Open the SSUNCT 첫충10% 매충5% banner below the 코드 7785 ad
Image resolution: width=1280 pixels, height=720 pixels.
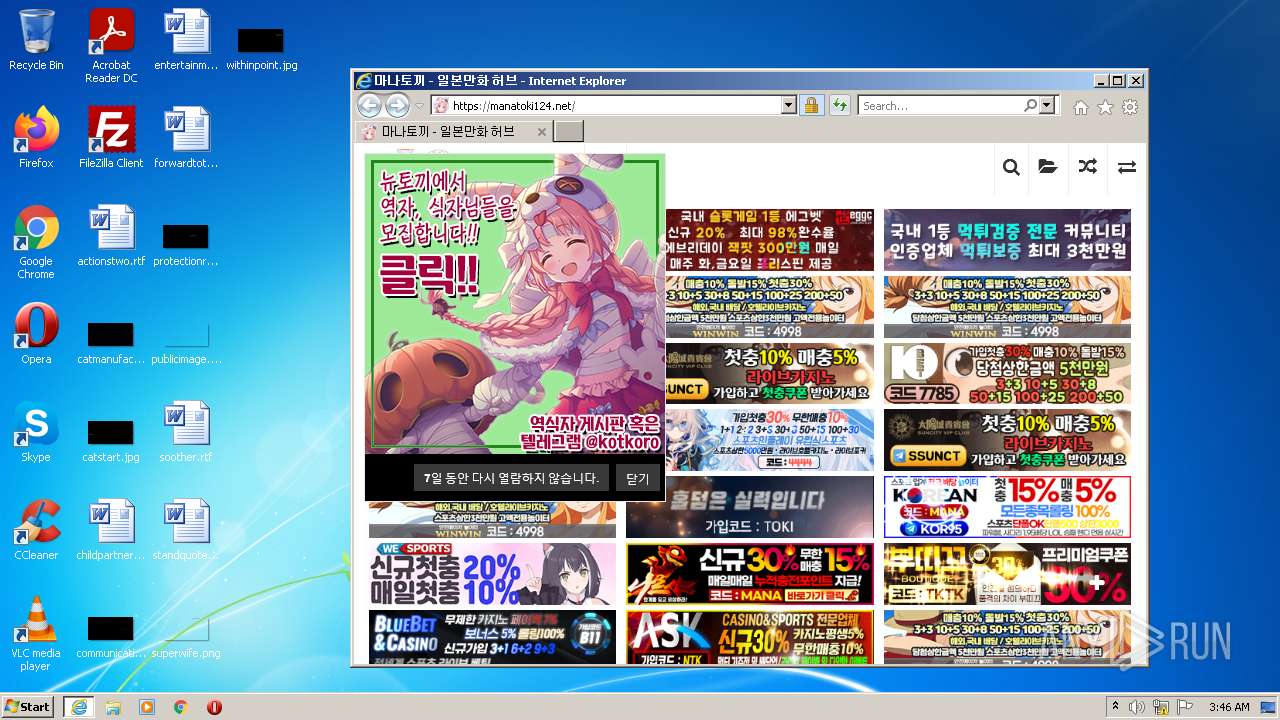tap(1007, 440)
